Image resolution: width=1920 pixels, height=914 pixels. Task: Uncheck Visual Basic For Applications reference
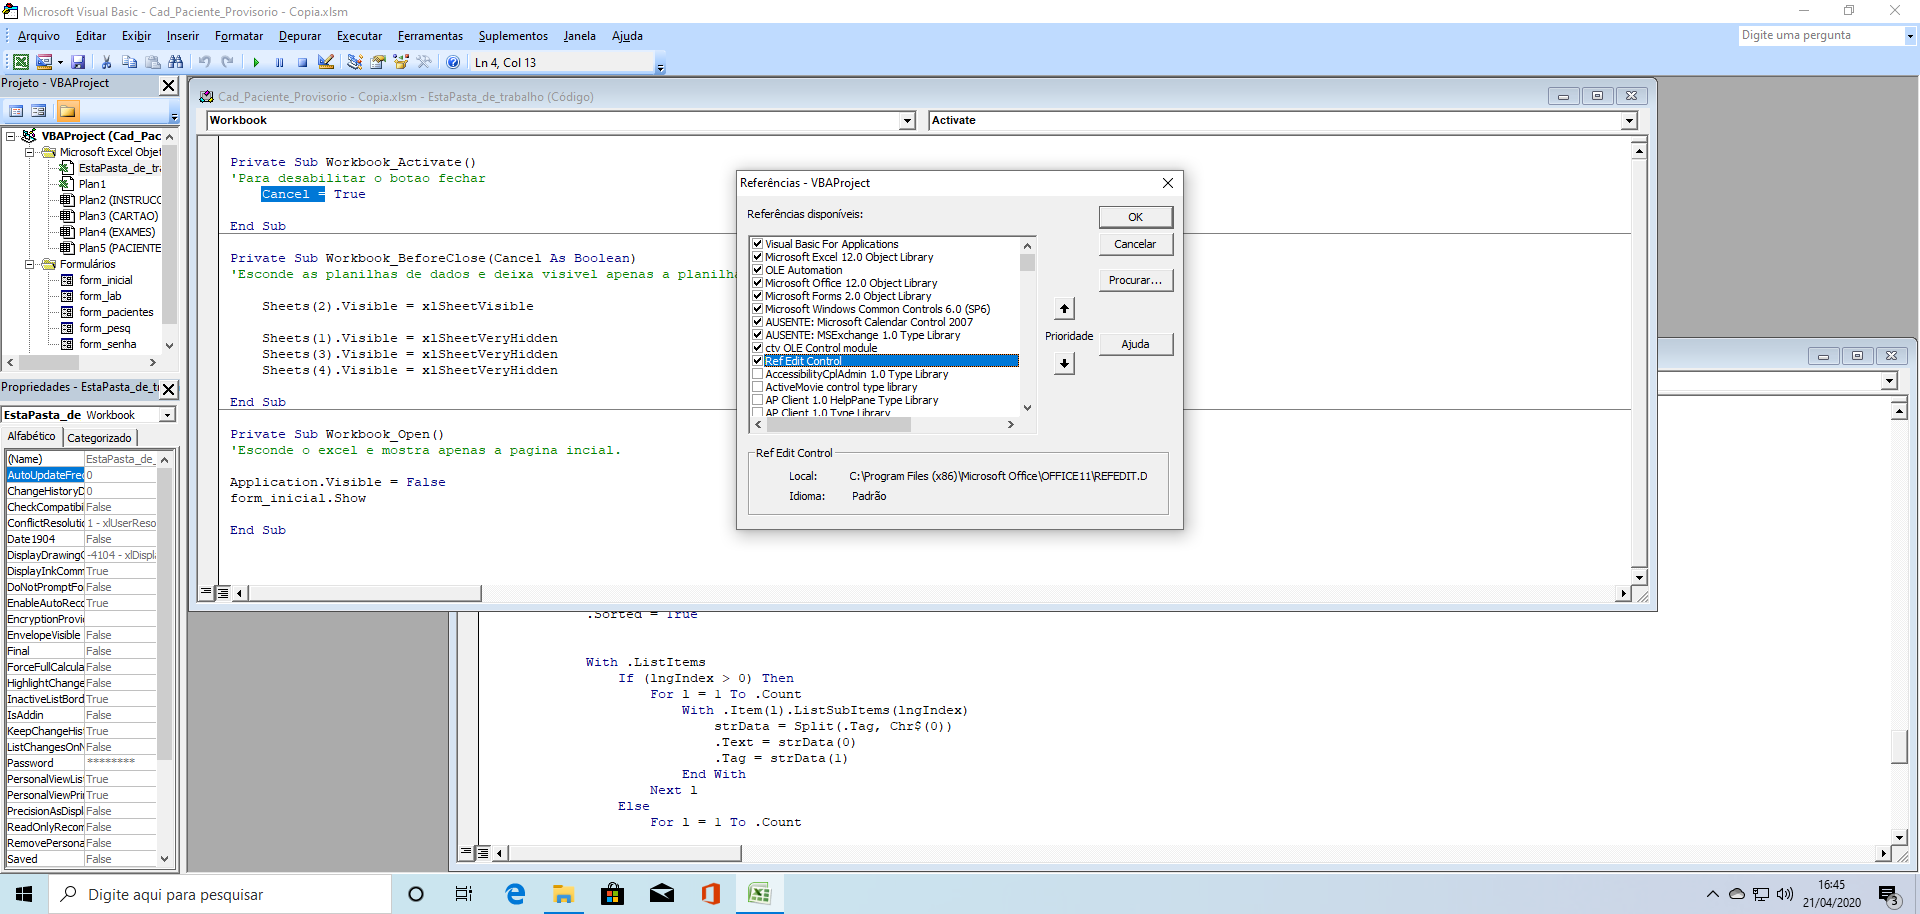[757, 244]
